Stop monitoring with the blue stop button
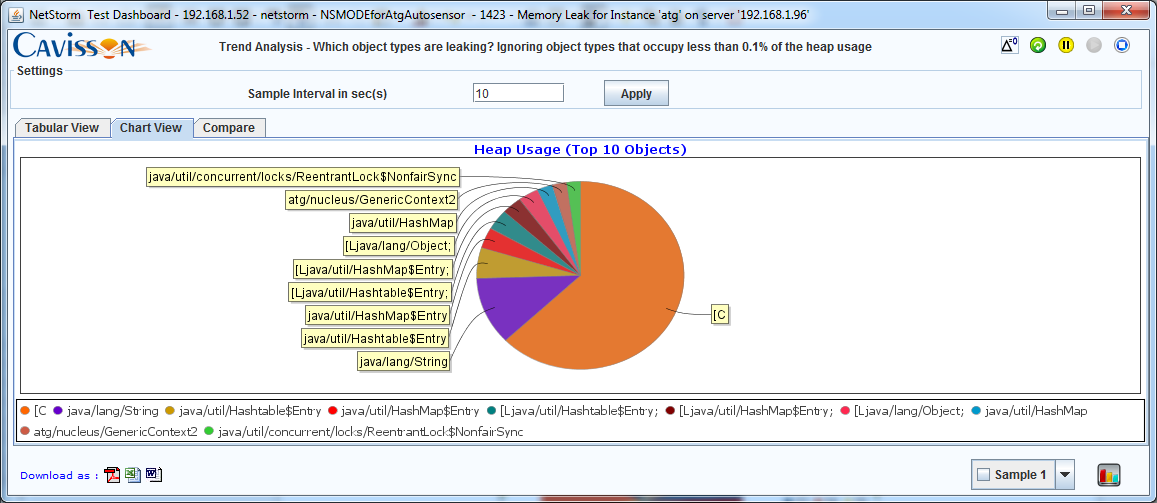Viewport: 1157px width, 503px height. tap(1122, 45)
